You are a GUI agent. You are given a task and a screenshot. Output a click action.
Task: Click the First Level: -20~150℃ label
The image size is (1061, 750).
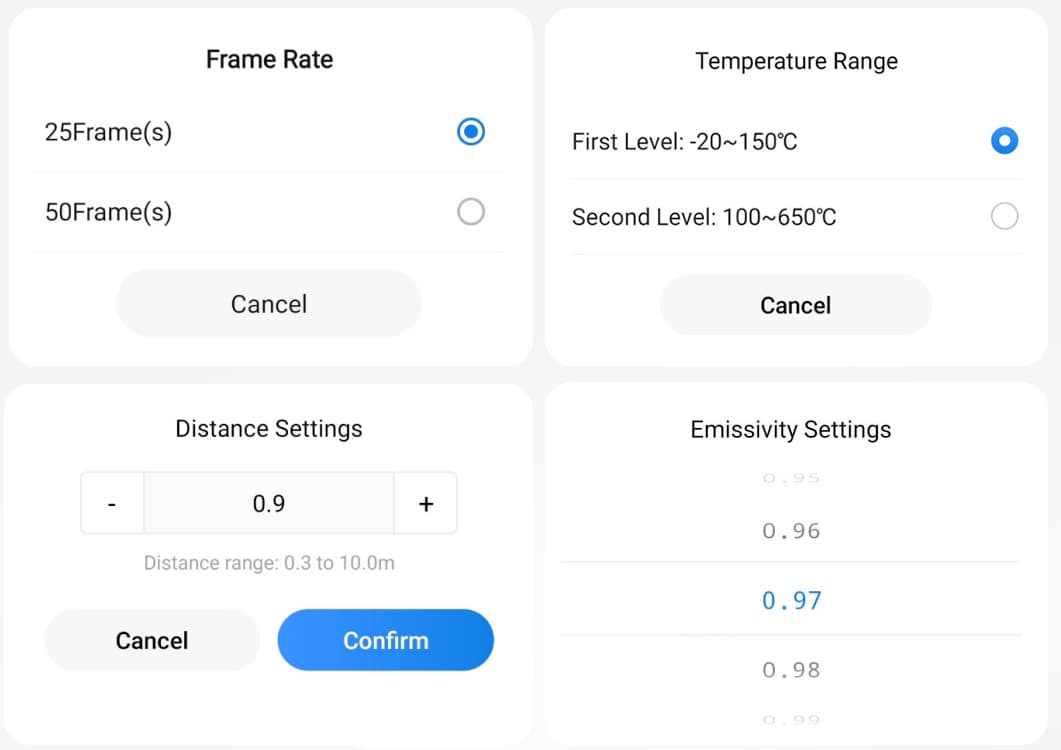pos(685,142)
